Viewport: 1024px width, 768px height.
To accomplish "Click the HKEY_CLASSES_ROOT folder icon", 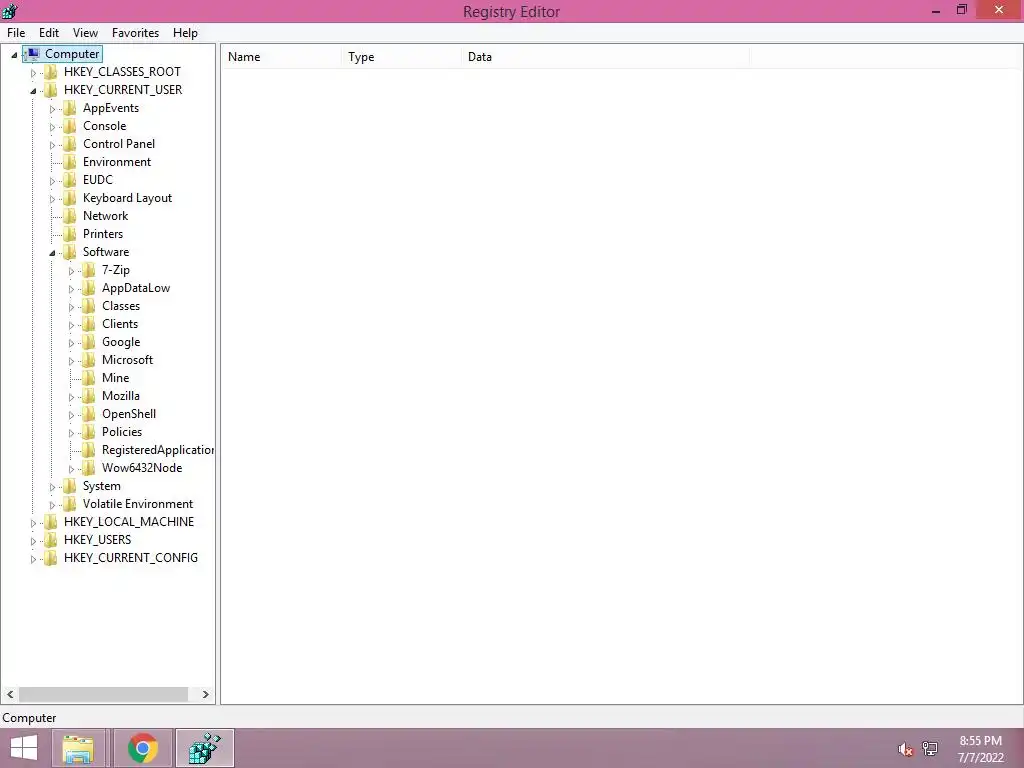I will tap(51, 72).
